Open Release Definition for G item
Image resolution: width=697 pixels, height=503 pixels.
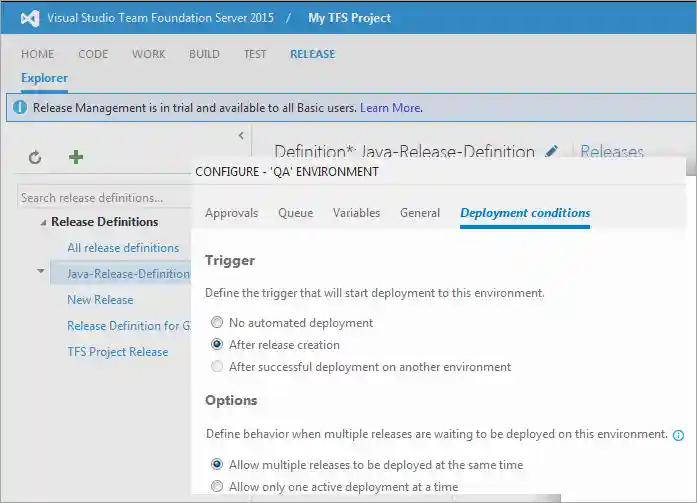coord(129,326)
